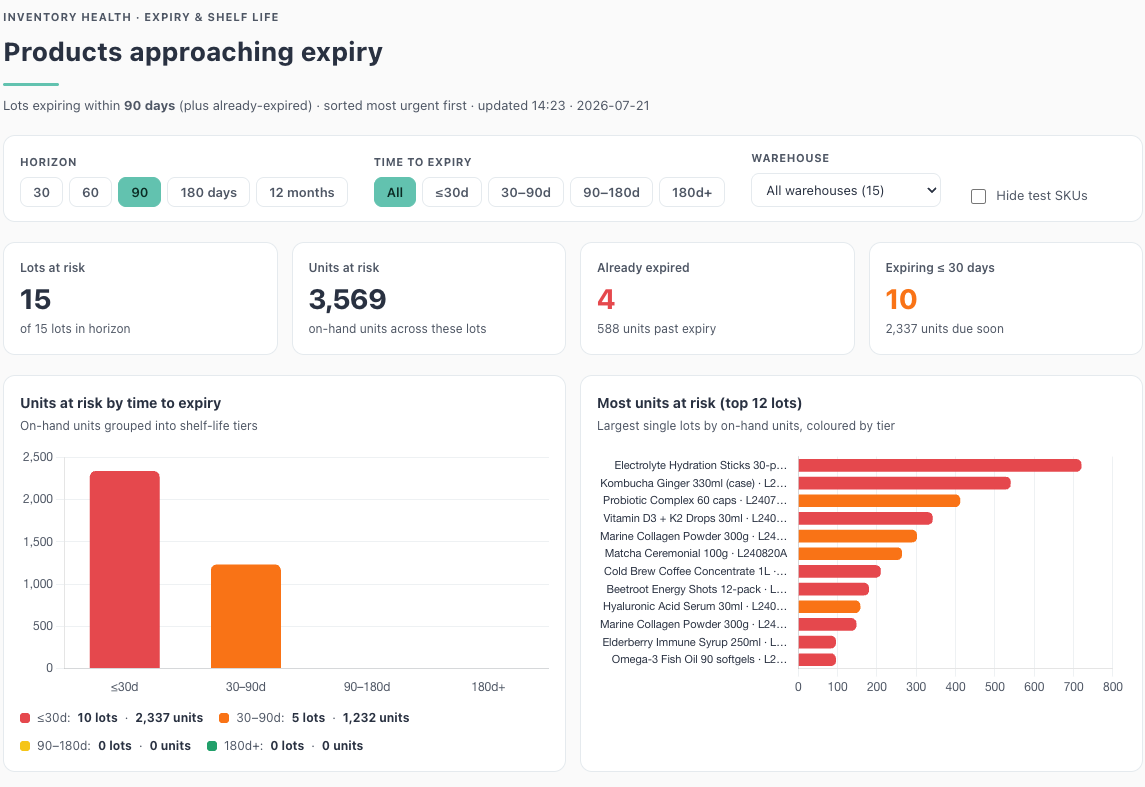Filter by 180d+ time to expiry
This screenshot has height=787, width=1145.
click(692, 193)
